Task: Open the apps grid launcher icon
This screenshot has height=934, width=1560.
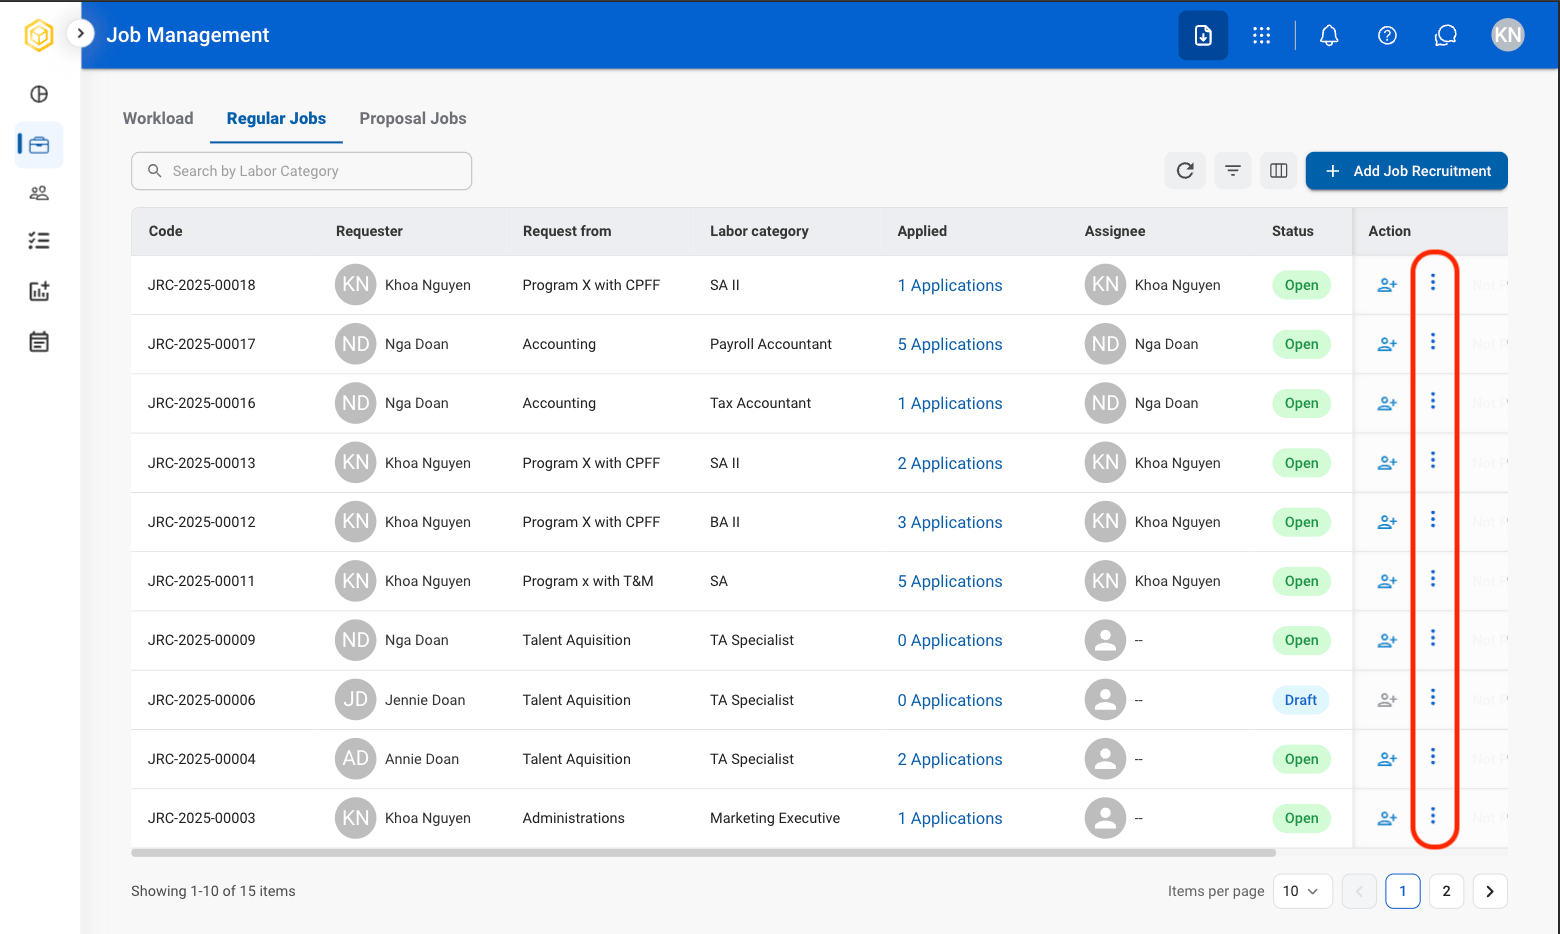Action: 1262,36
